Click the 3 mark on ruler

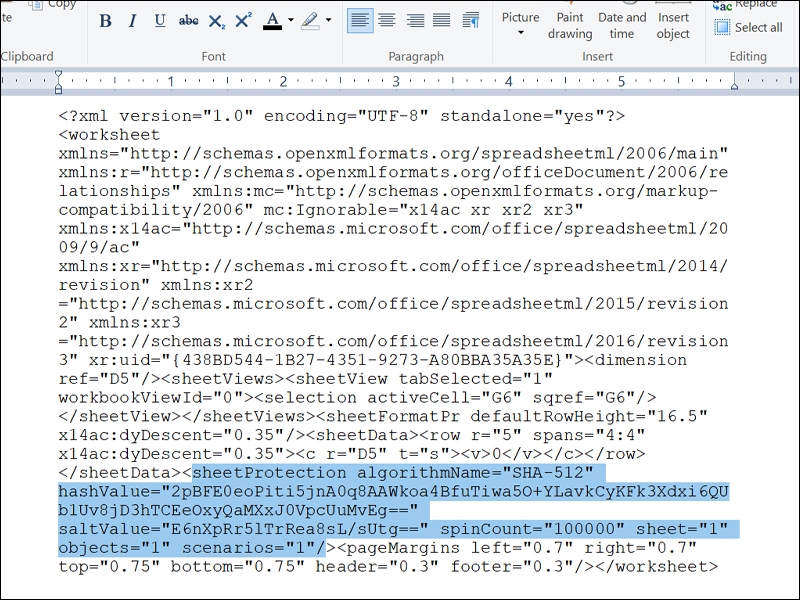396,82
